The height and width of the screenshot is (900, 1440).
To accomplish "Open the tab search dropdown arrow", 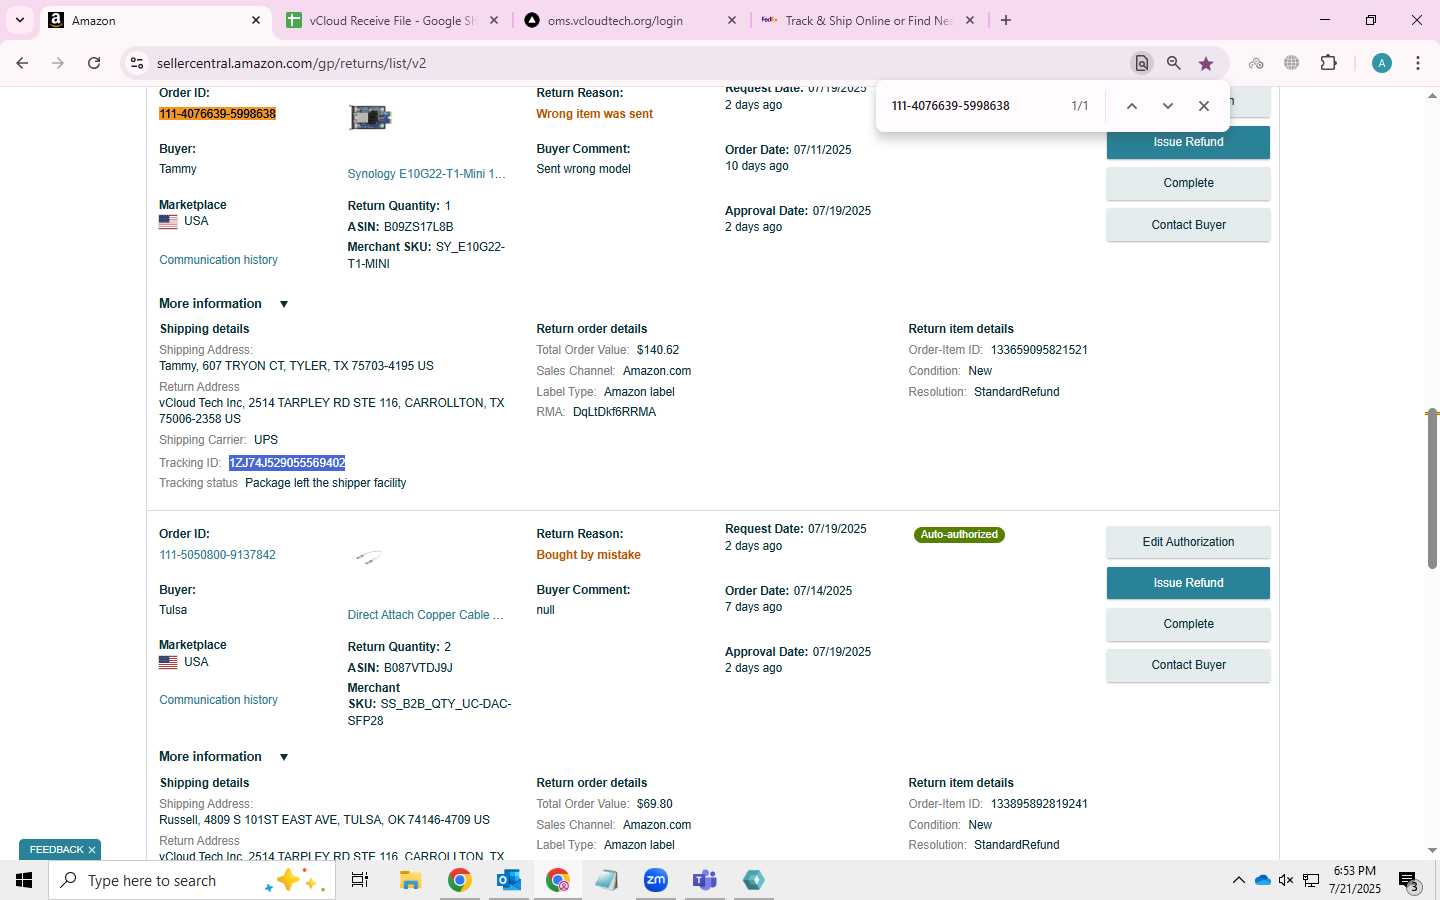I will coord(20,20).
